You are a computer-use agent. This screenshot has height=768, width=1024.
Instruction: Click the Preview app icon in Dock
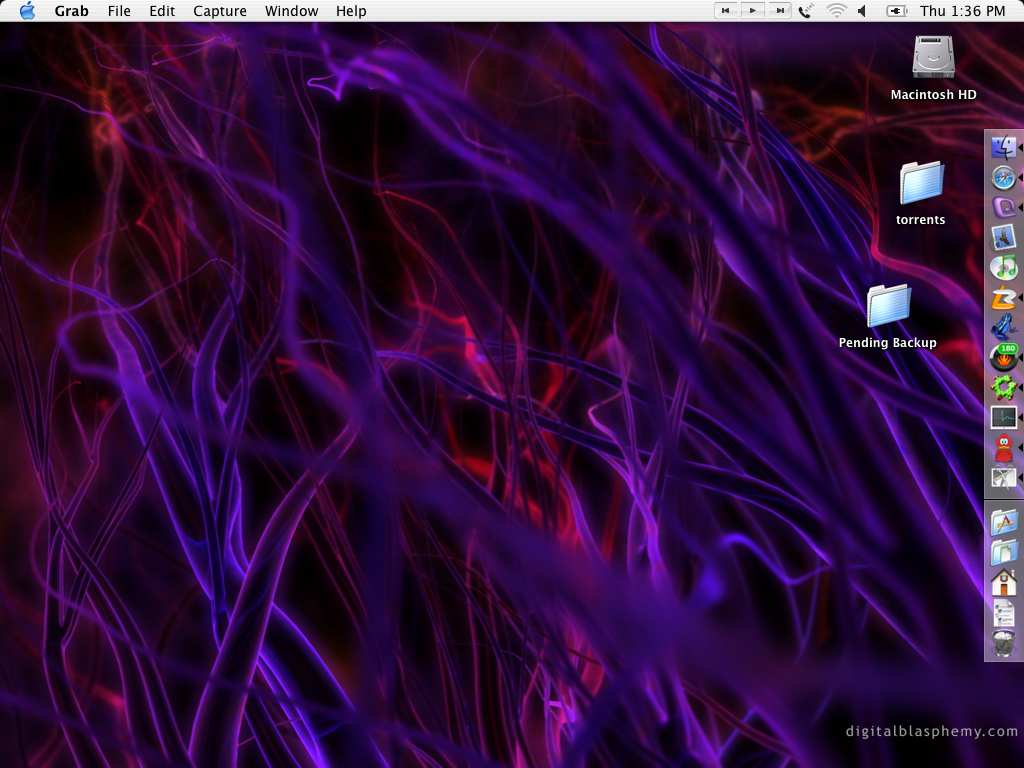click(x=1003, y=238)
